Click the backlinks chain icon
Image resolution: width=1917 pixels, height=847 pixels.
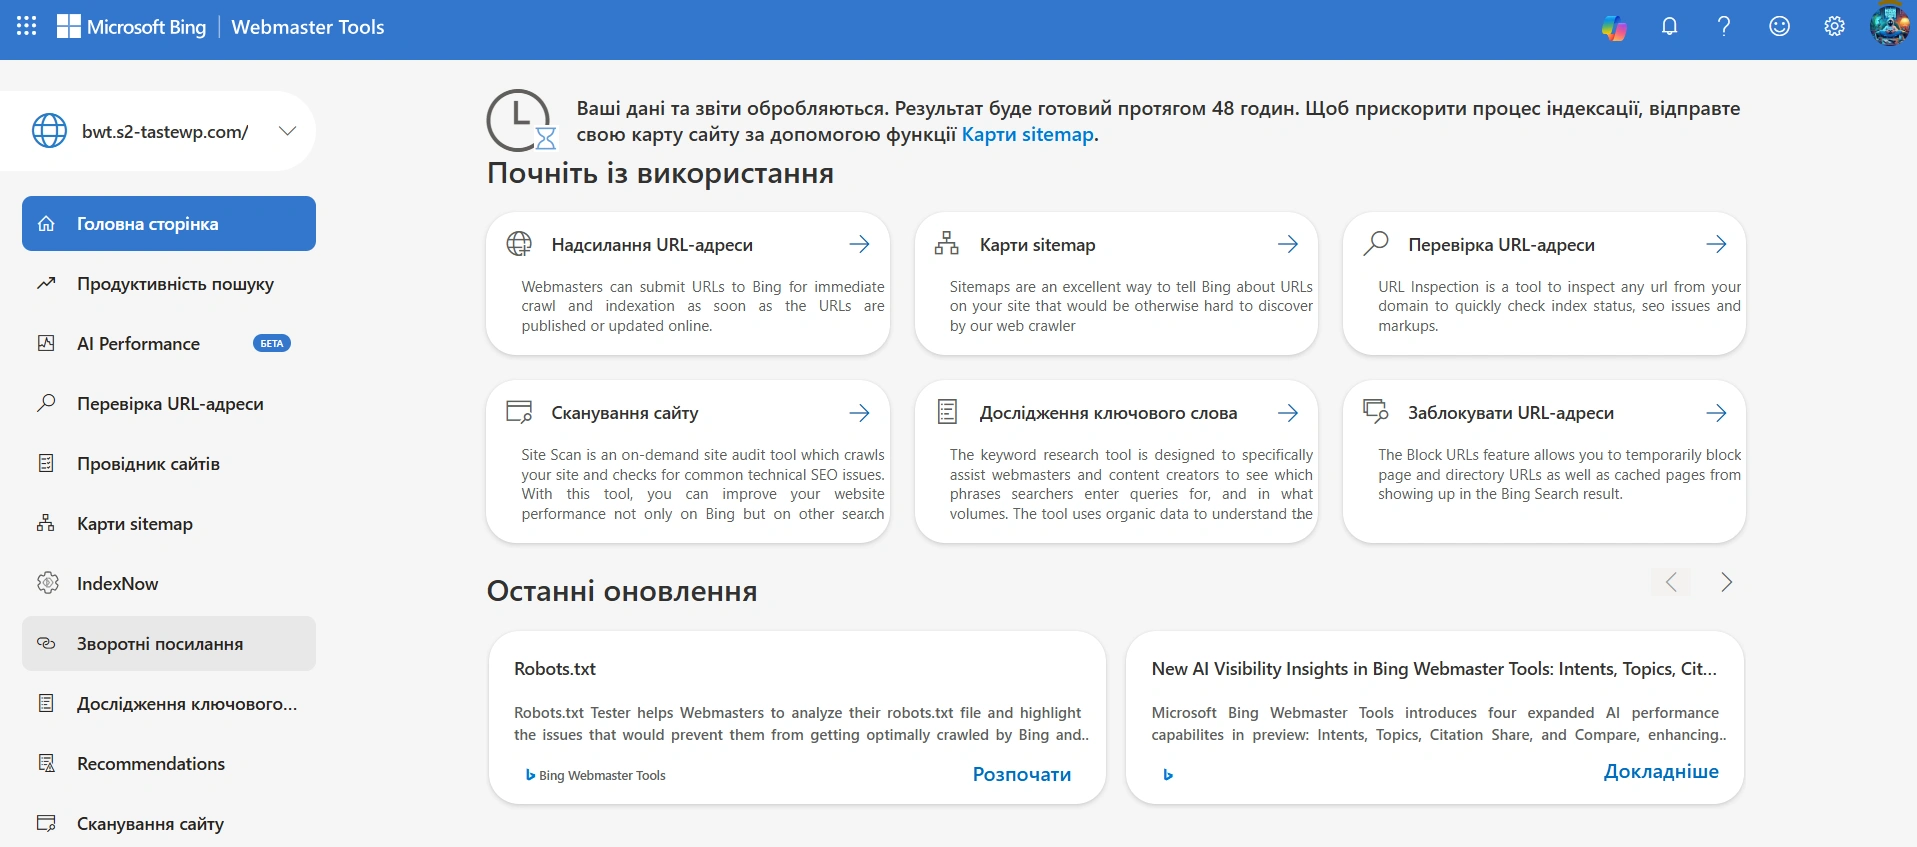[46, 643]
